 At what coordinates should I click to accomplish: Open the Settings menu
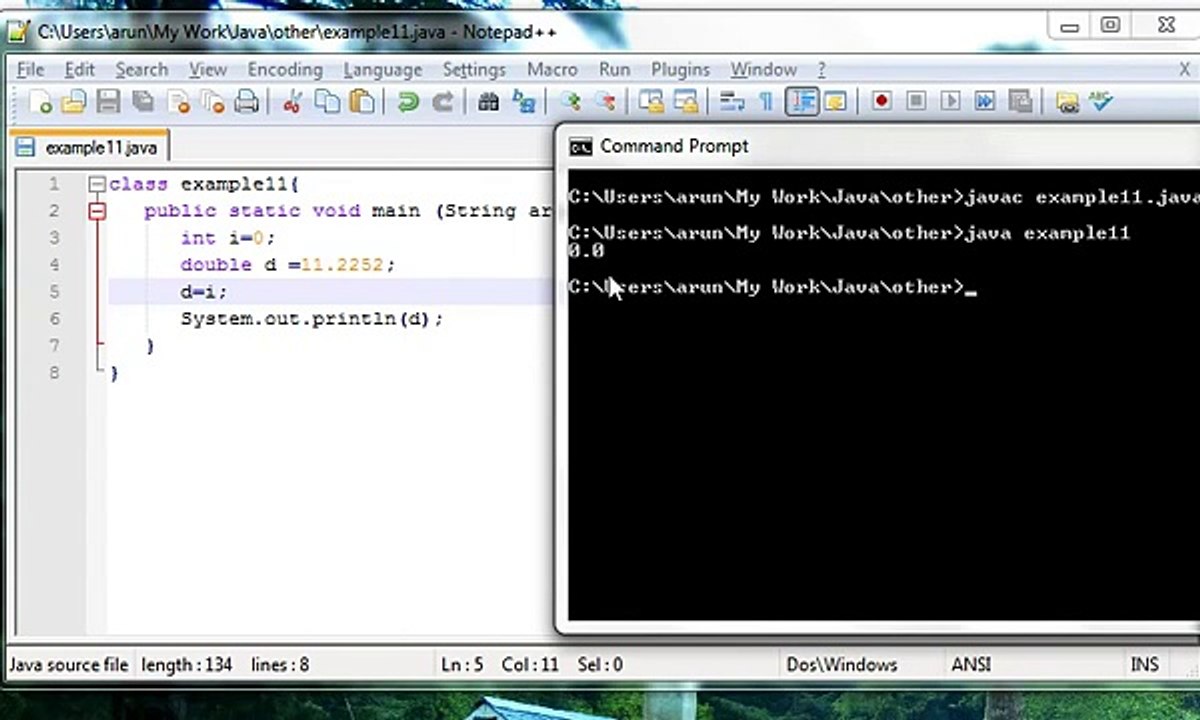474,69
